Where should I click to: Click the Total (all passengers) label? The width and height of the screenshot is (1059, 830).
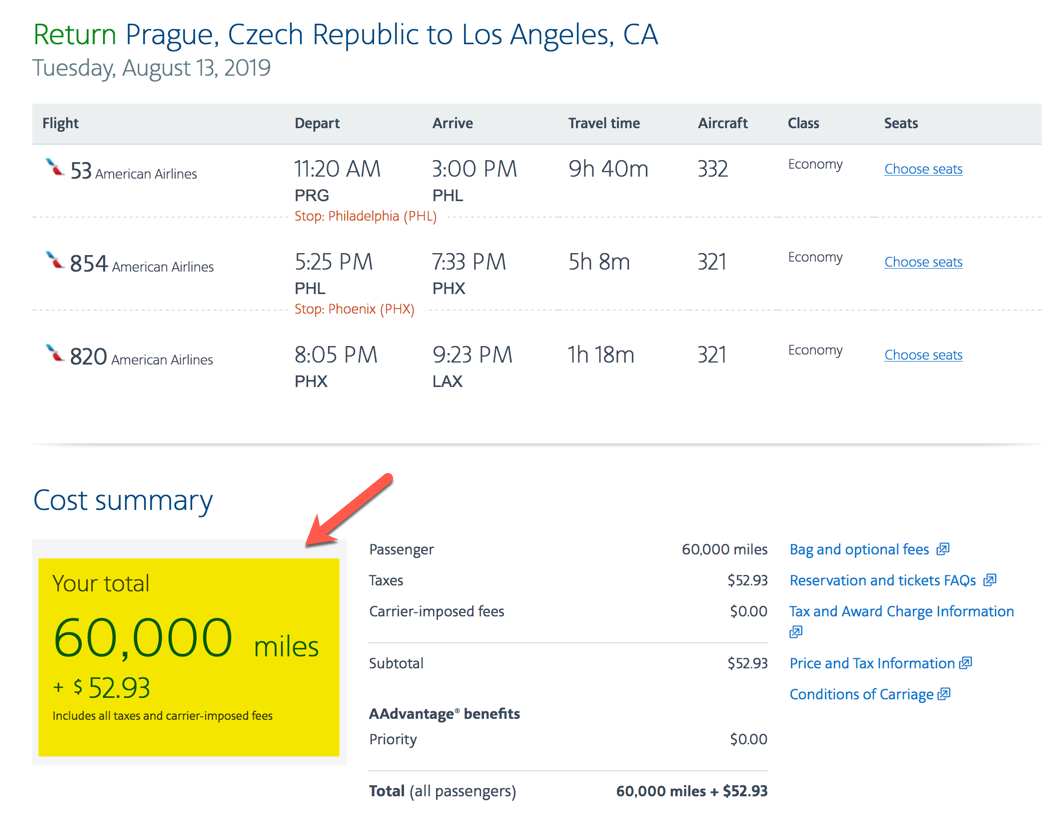[x=442, y=792]
